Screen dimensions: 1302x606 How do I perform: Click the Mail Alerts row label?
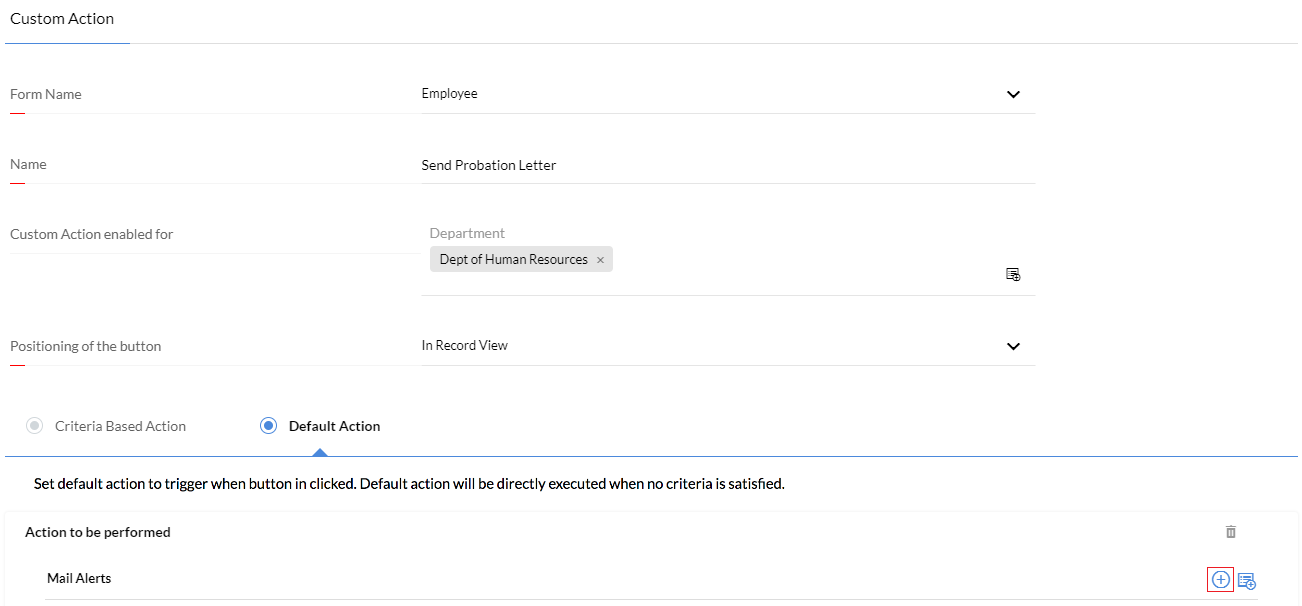point(79,579)
